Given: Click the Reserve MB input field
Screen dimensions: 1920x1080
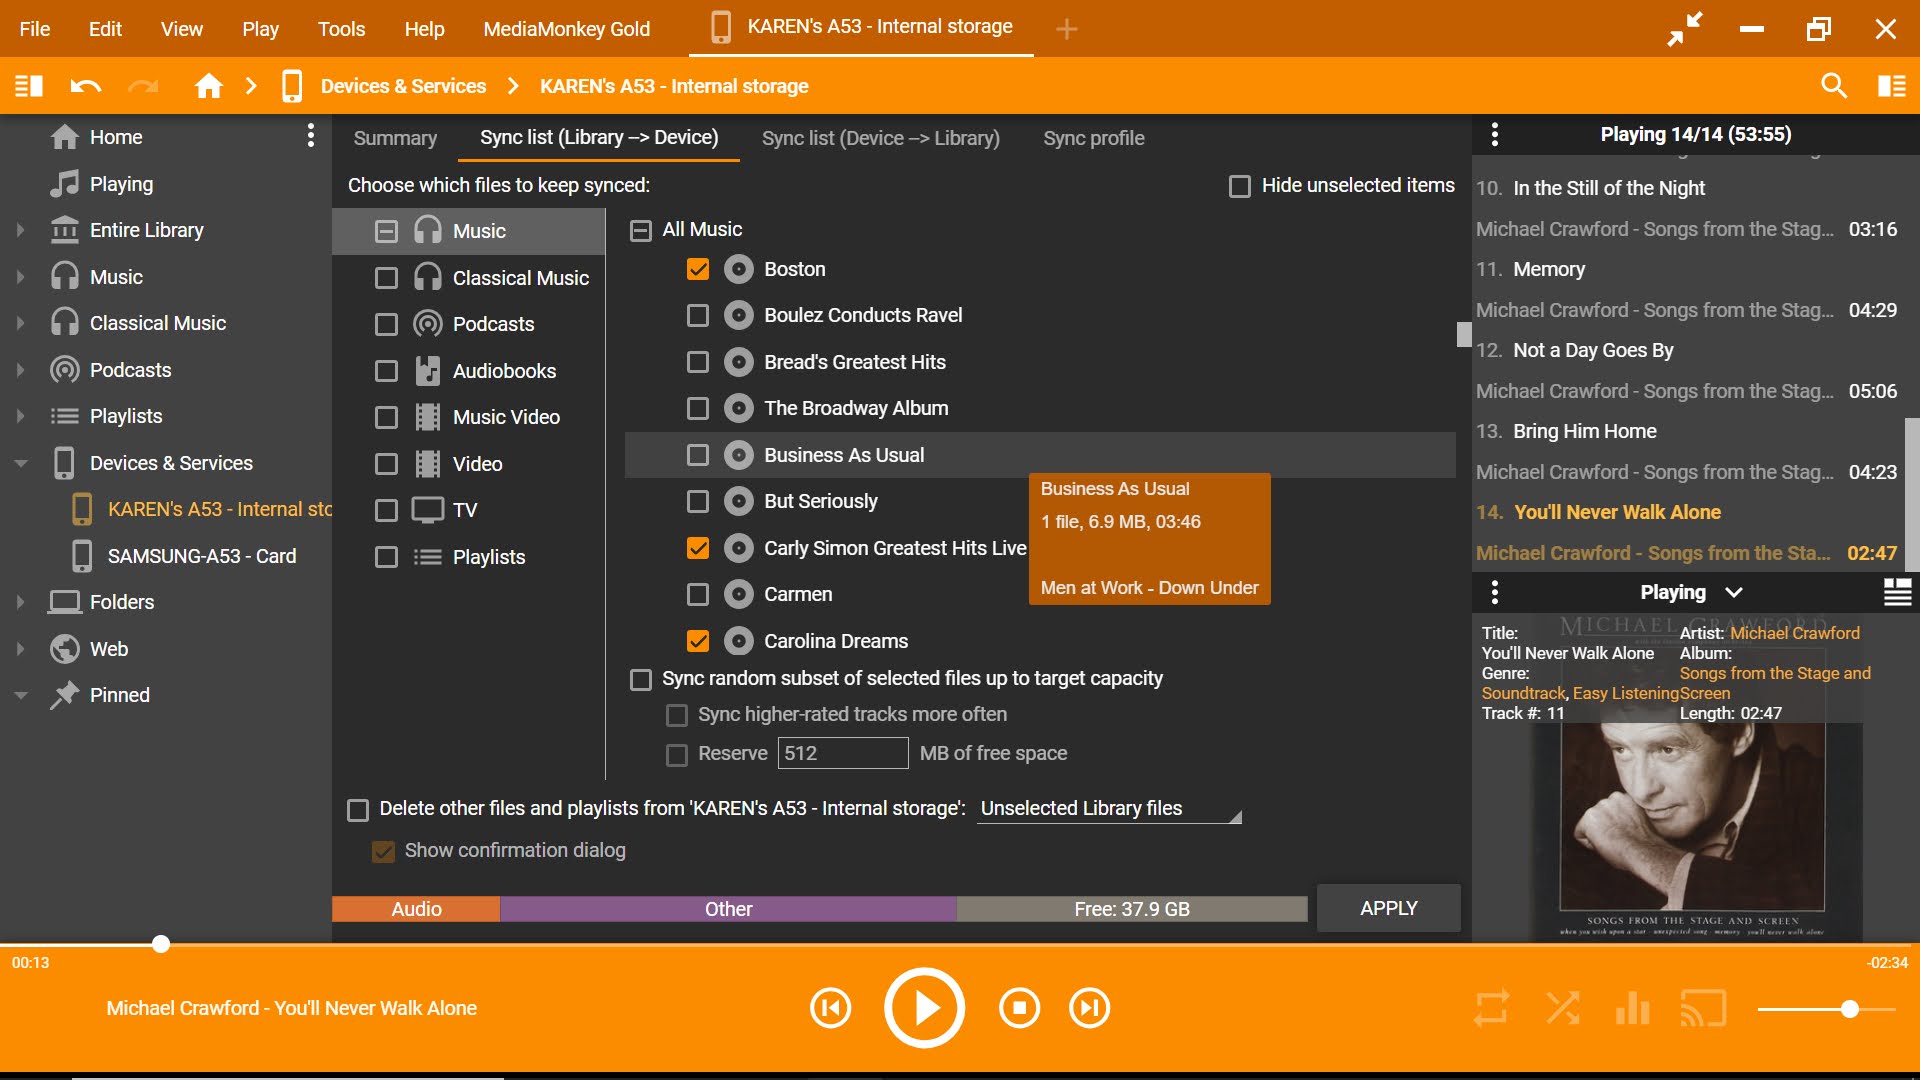Looking at the screenshot, I should point(842,753).
